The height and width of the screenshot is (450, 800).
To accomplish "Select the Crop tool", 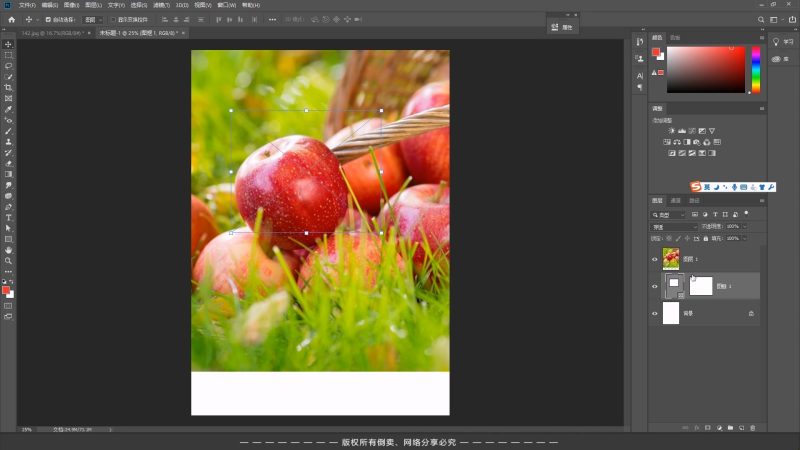I will (8, 88).
